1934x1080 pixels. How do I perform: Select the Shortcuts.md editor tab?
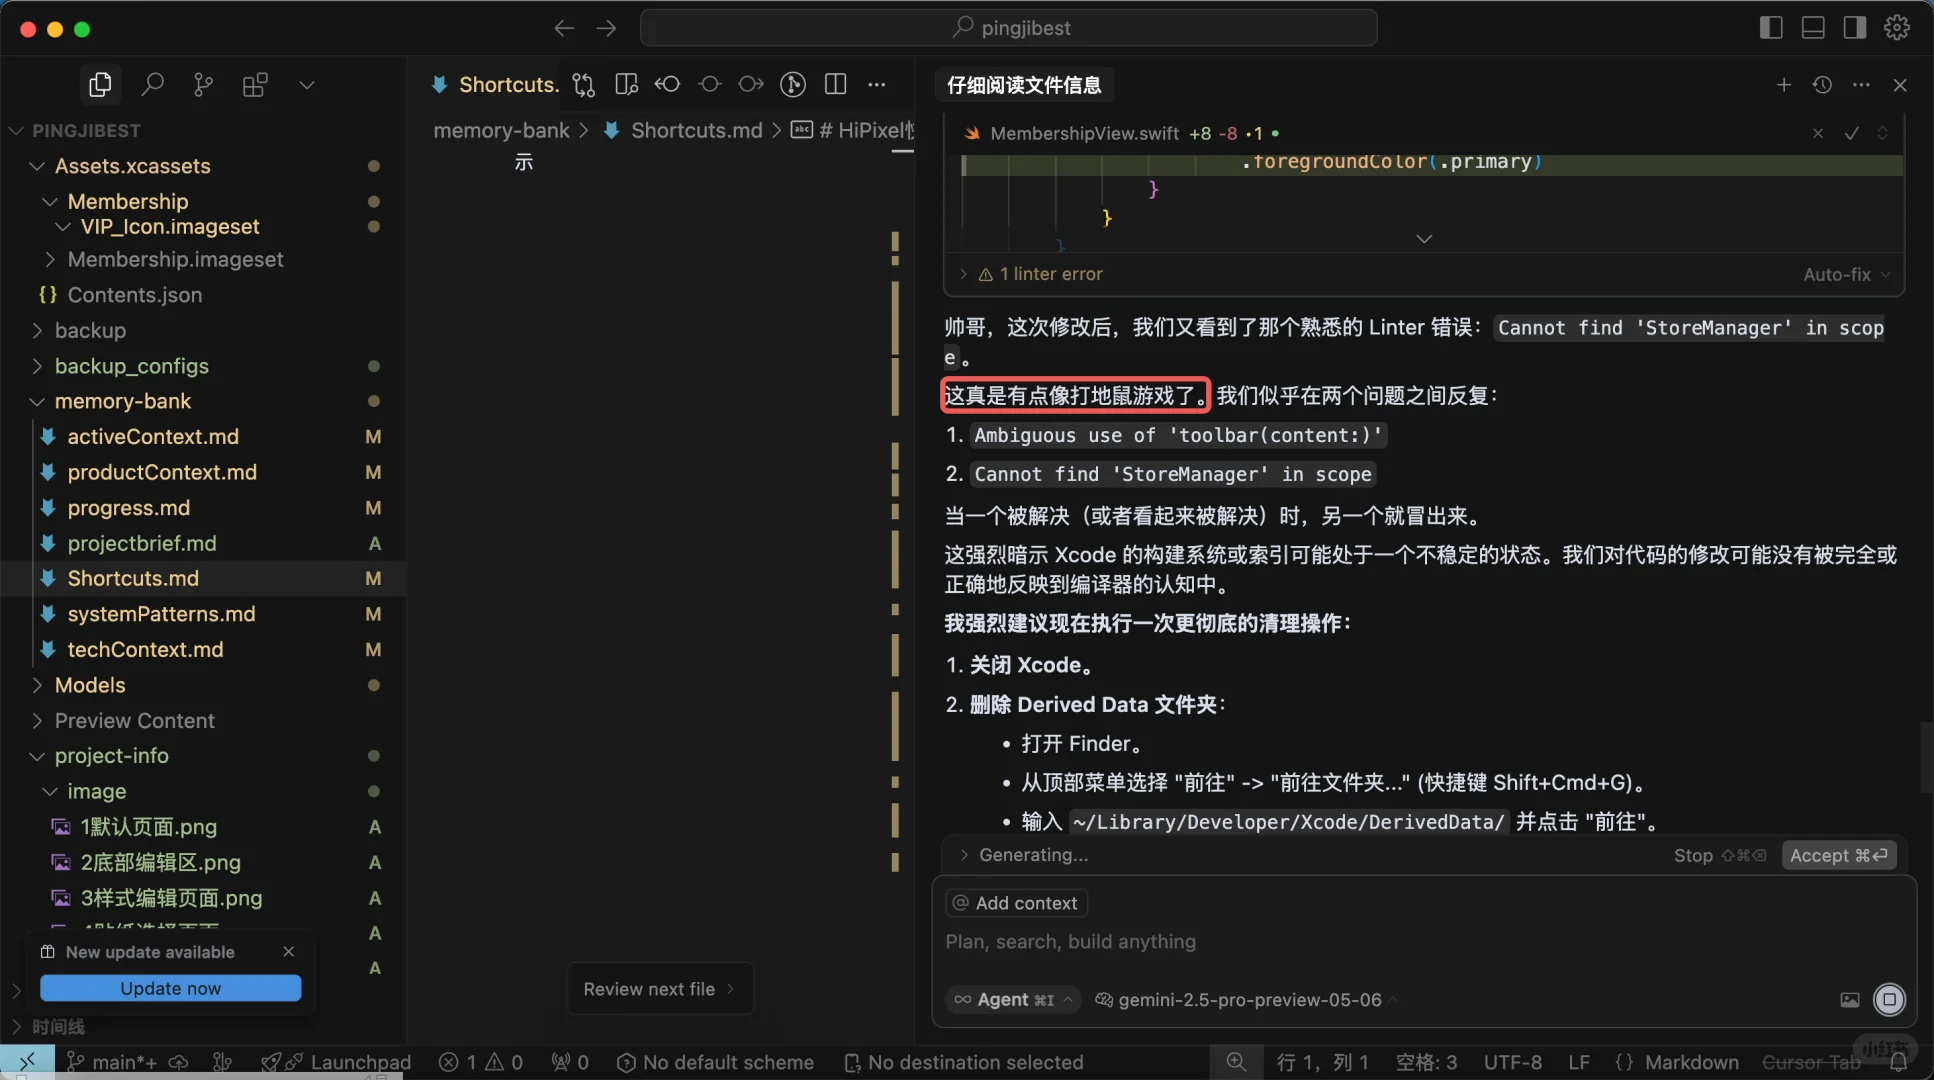pyautogui.click(x=506, y=84)
